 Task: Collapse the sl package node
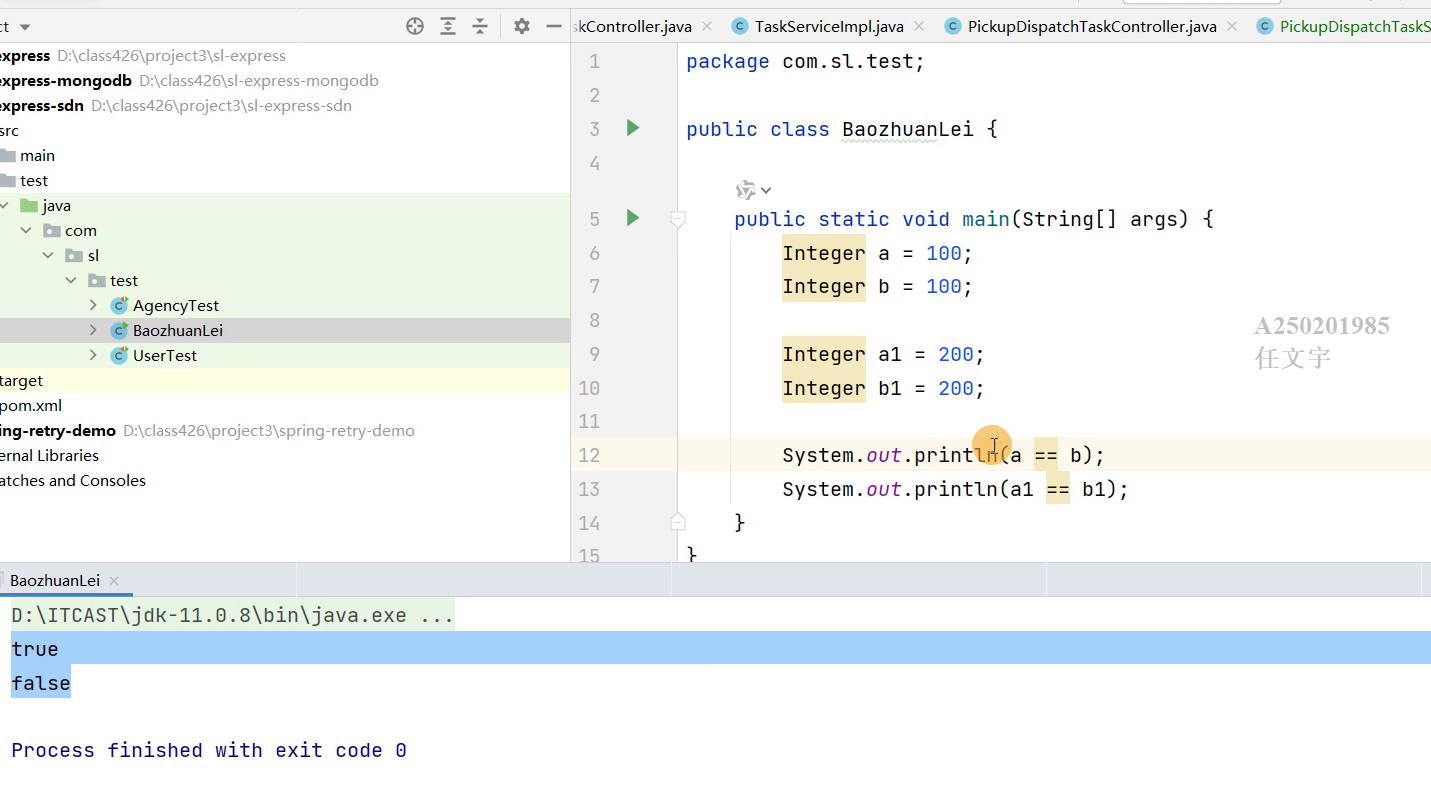[48, 255]
